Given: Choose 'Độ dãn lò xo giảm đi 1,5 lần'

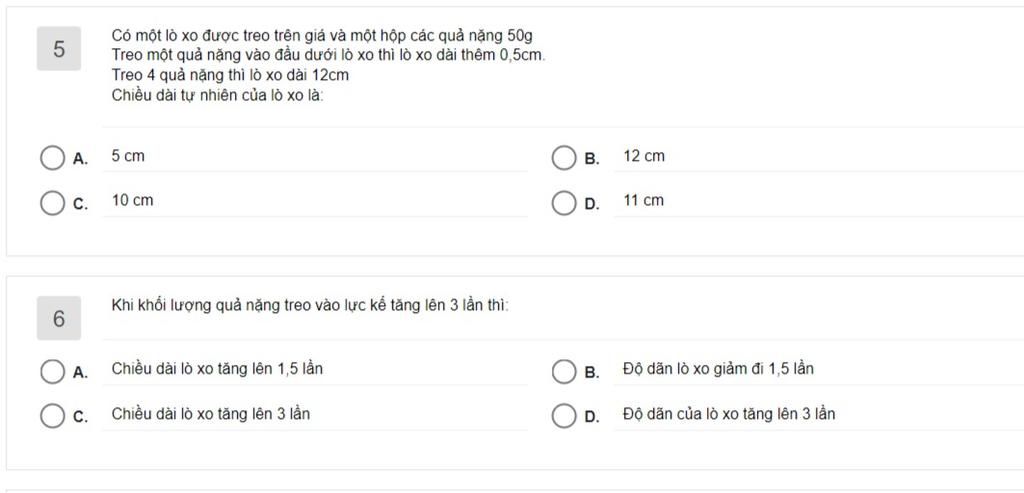Looking at the screenshot, I should coord(718,369).
